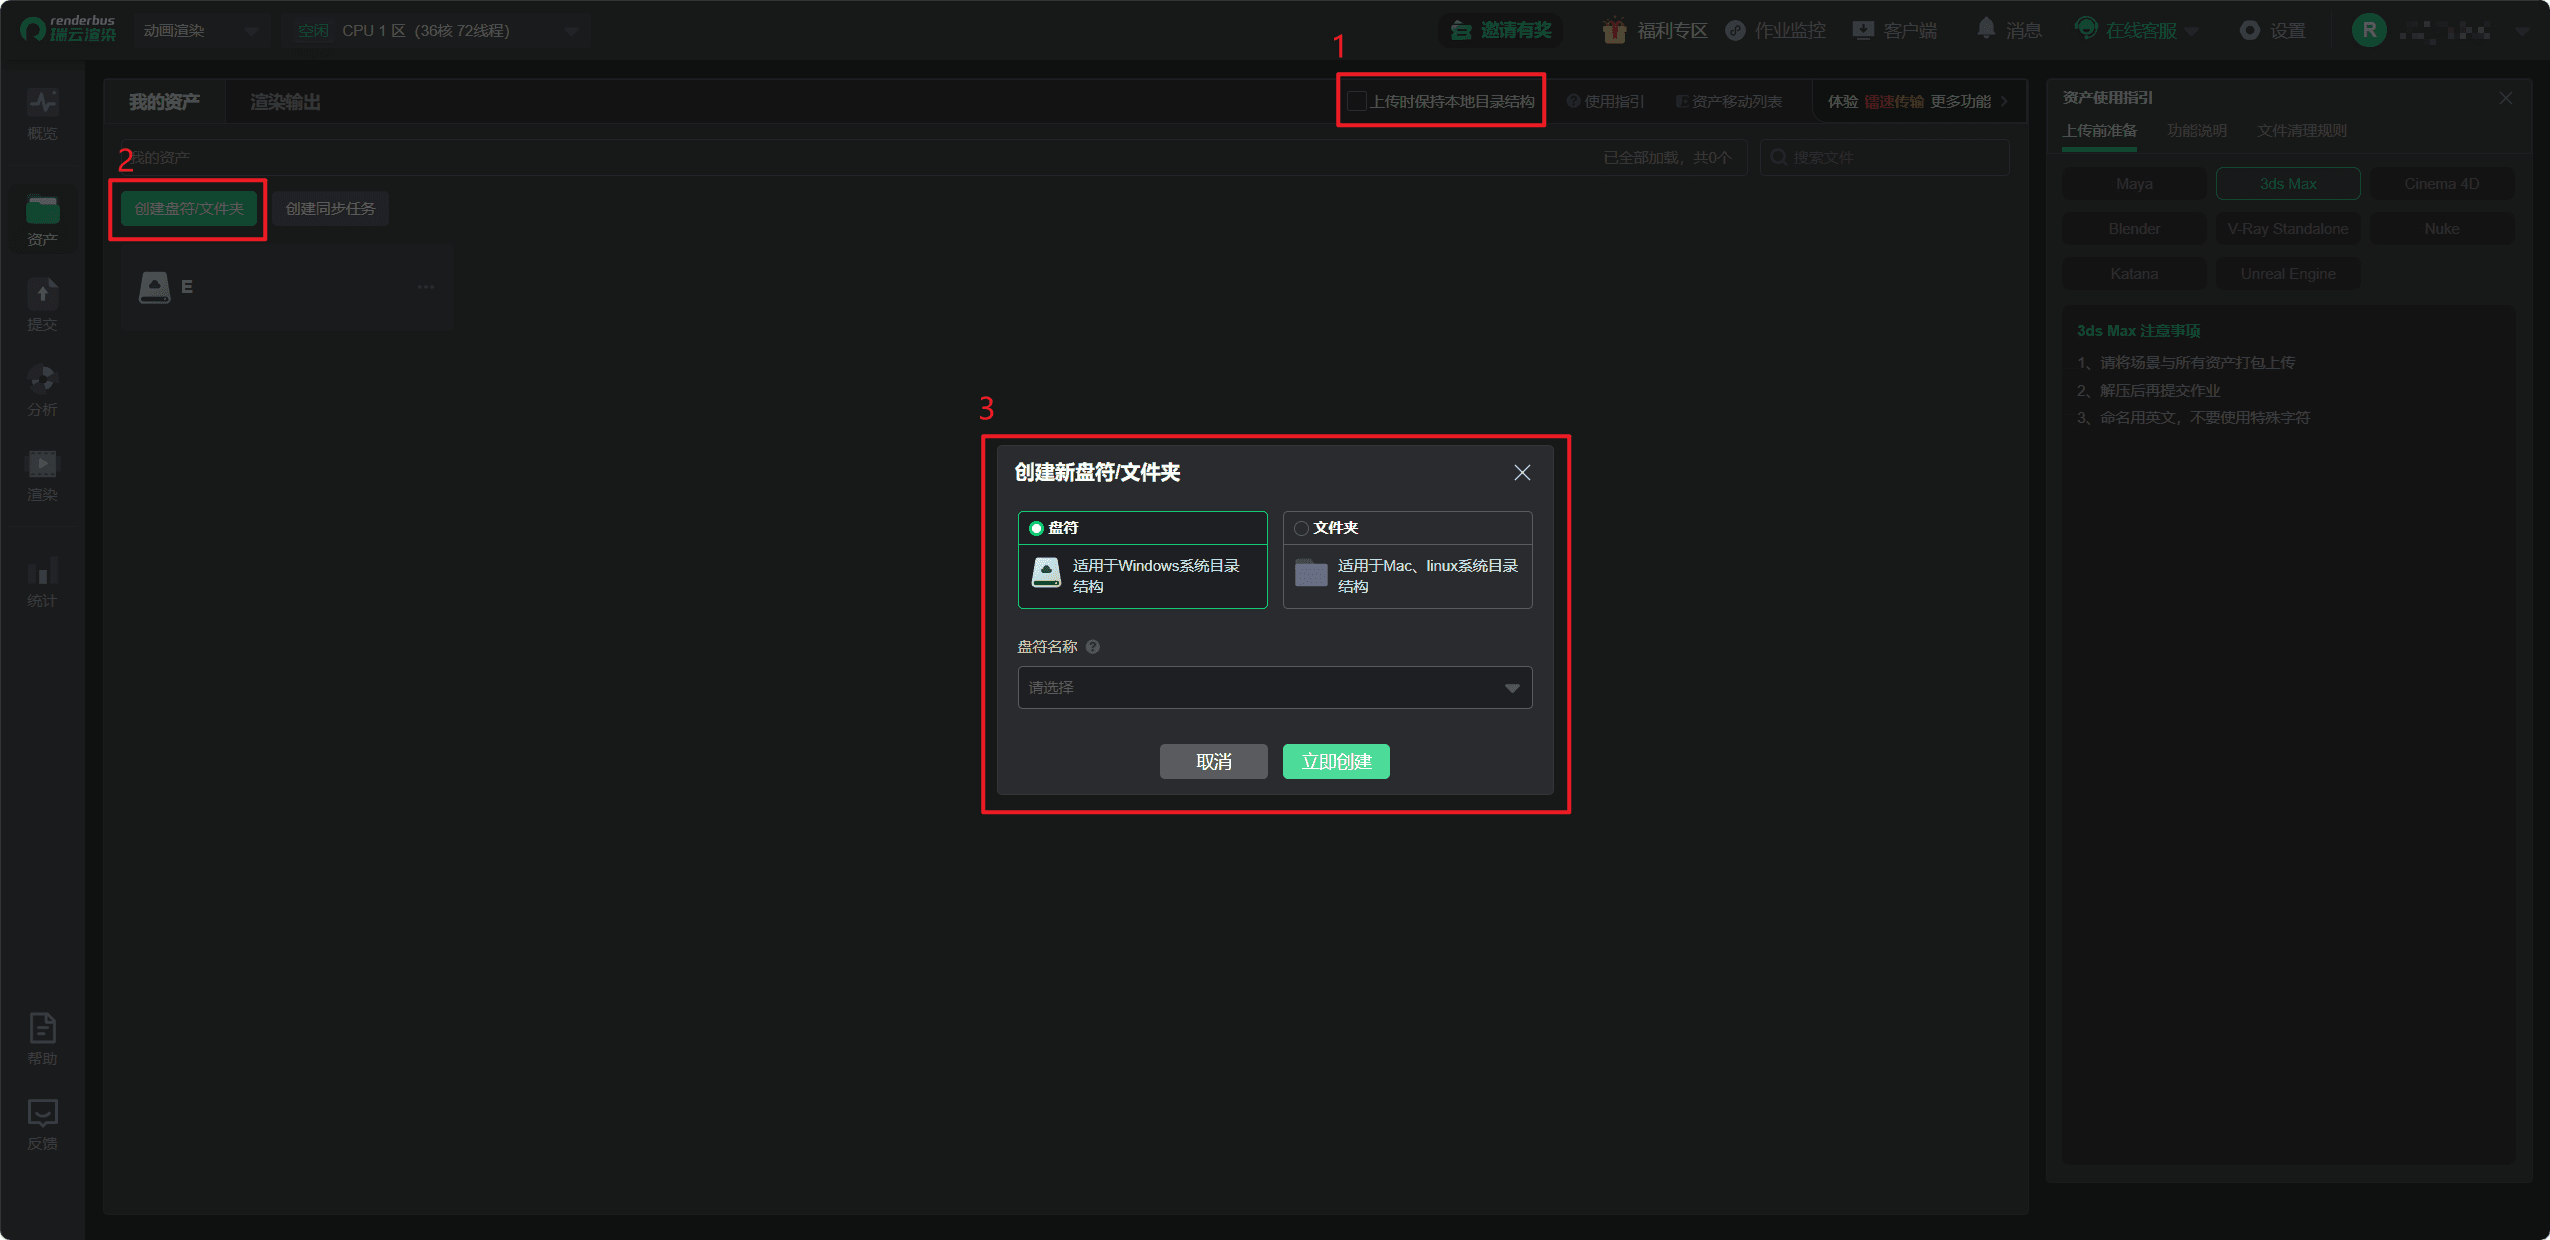
Task: Switch to the 我的资产 tab
Action: tap(164, 102)
